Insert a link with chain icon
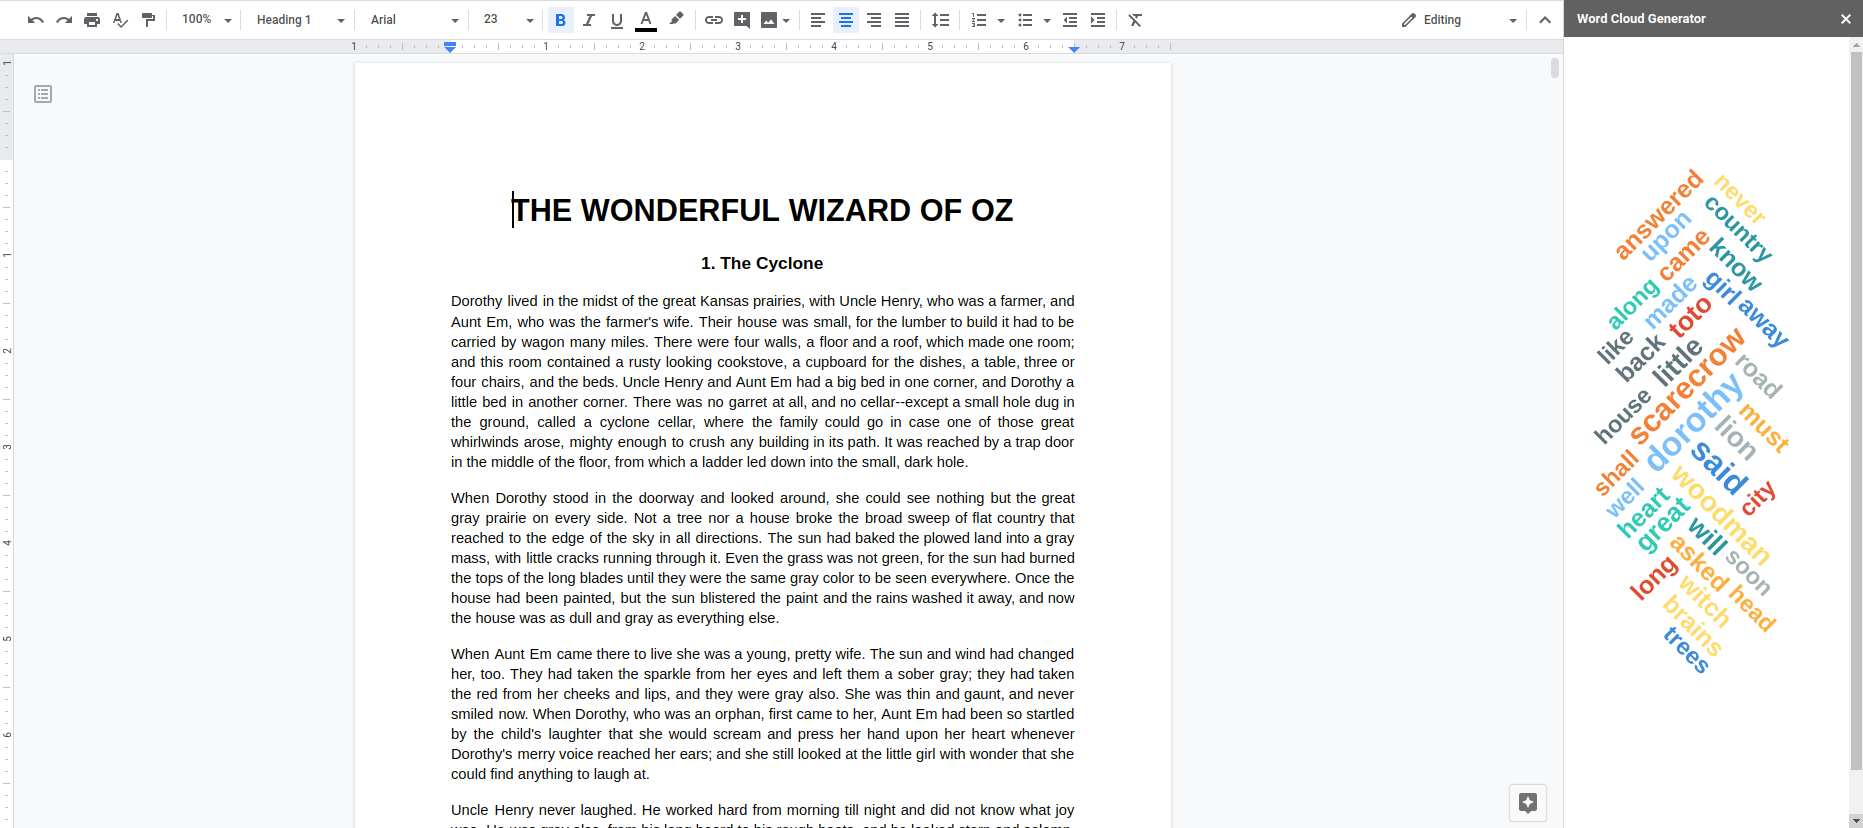Screen dimensions: 1863x828 (x=714, y=20)
